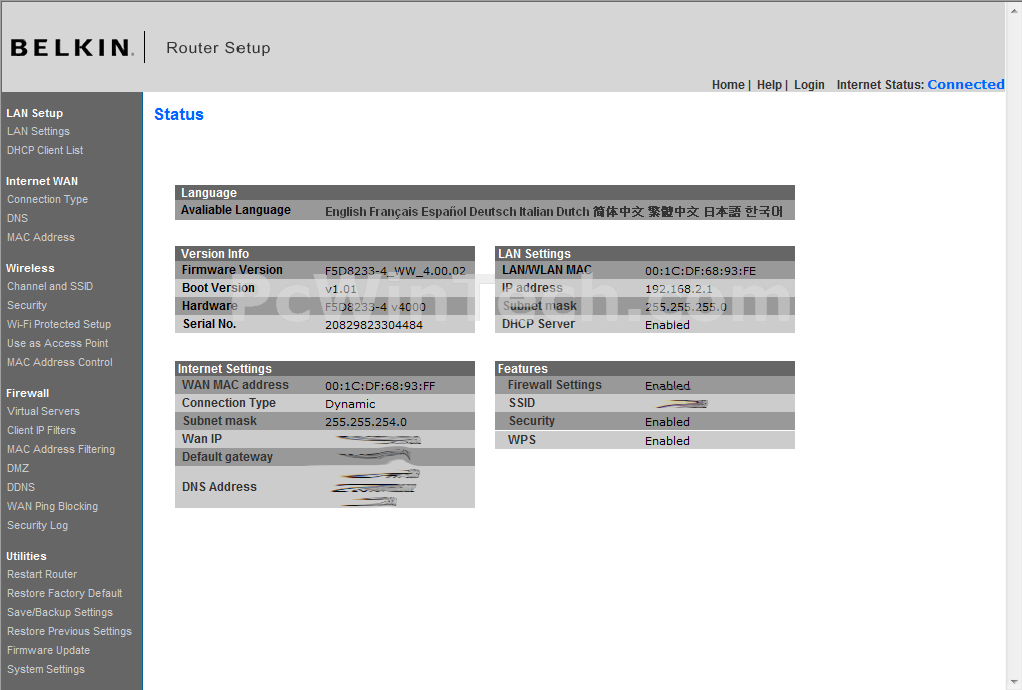This screenshot has height=690, width=1022.
Task: Open Client IP Filters
Action: pyautogui.click(x=42, y=430)
